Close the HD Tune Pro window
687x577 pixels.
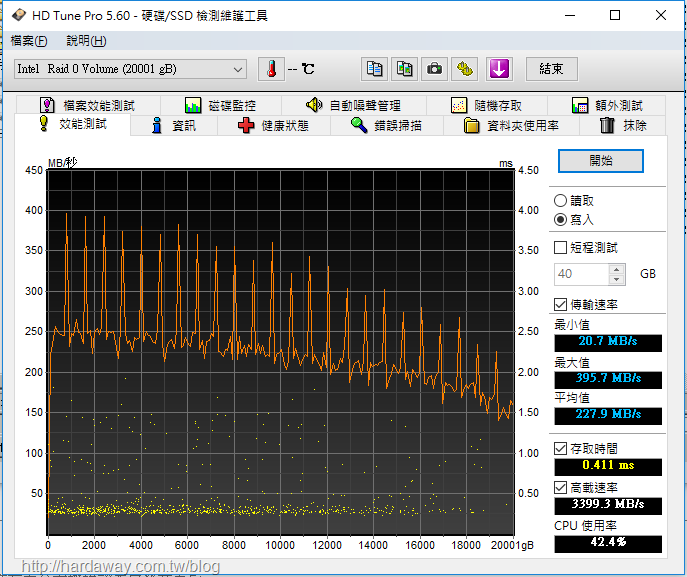point(661,15)
